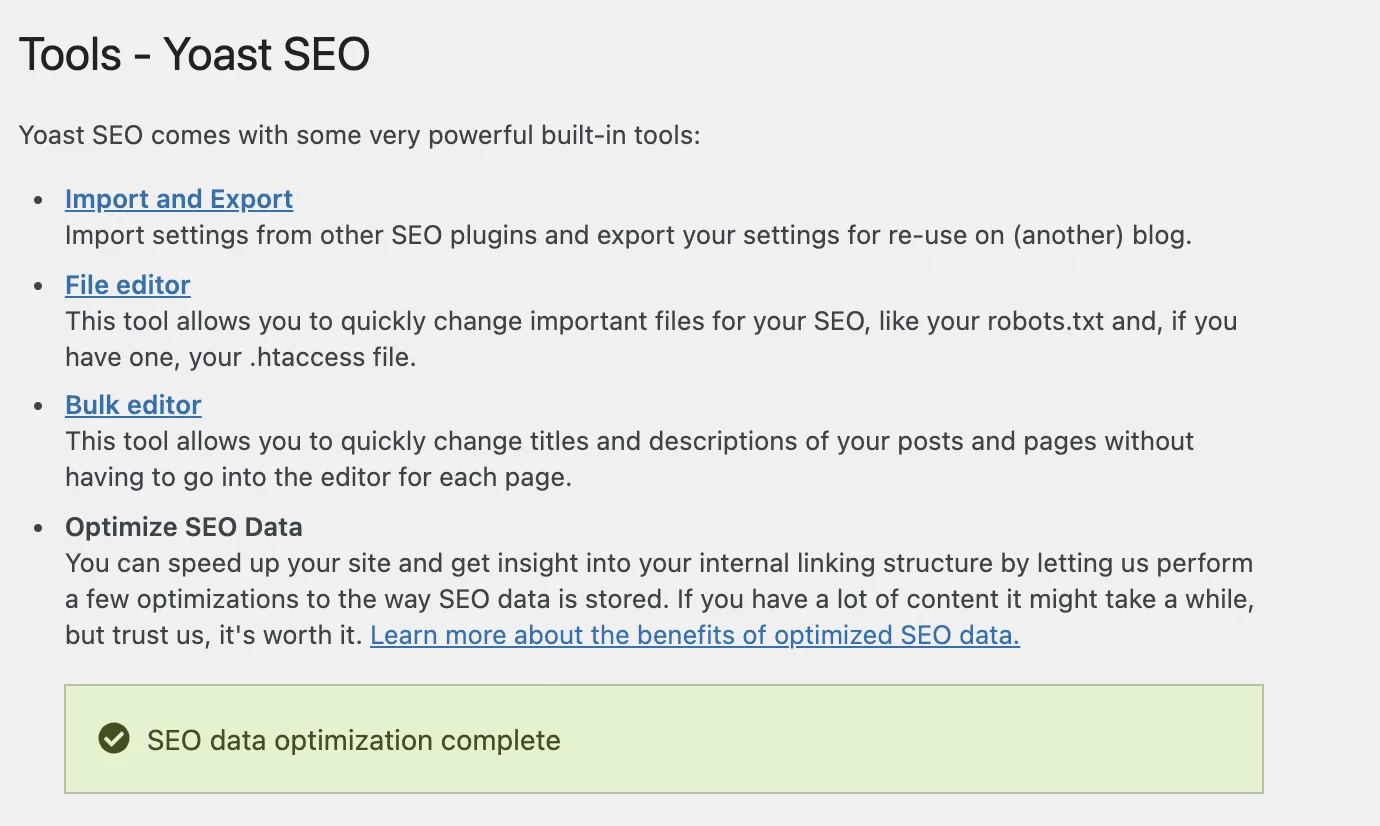Click the checkmark icon in the success banner
The width and height of the screenshot is (1380, 826).
point(114,739)
